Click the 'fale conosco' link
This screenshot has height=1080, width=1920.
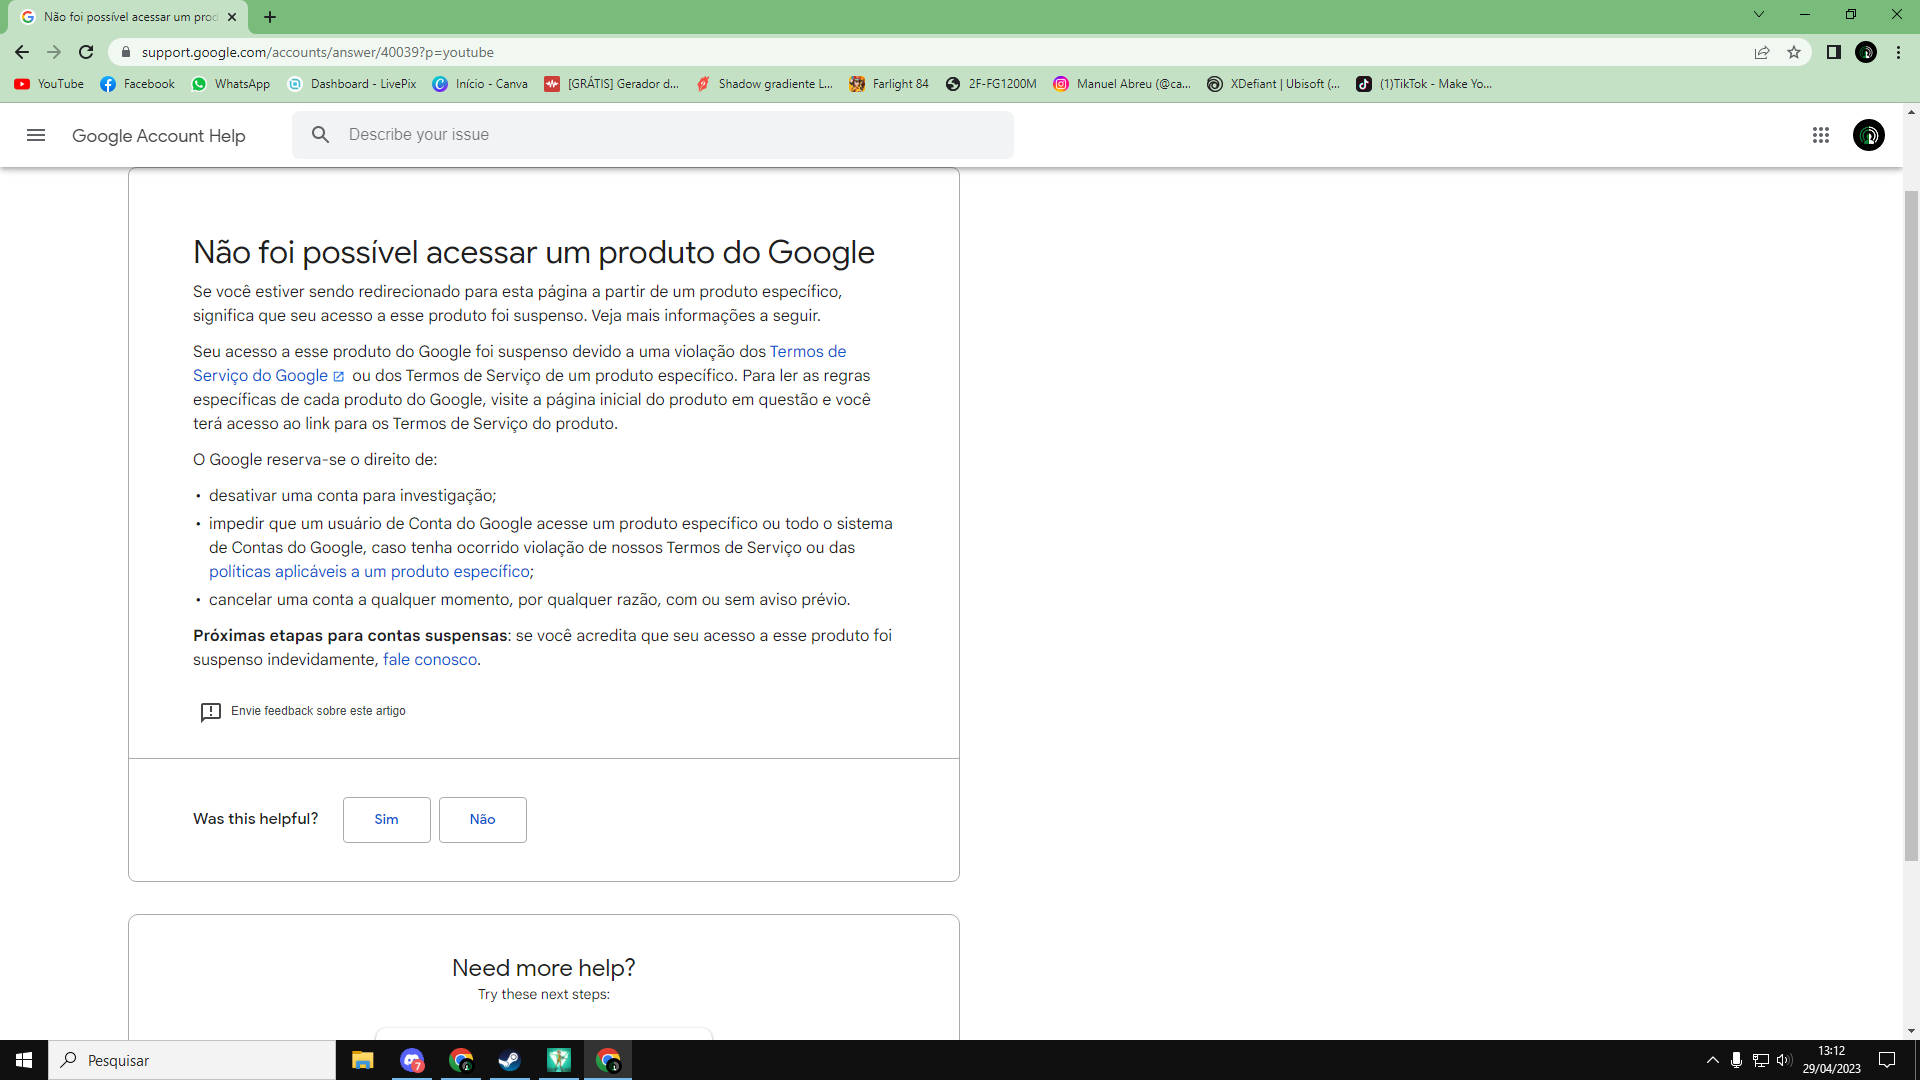pyautogui.click(x=430, y=659)
